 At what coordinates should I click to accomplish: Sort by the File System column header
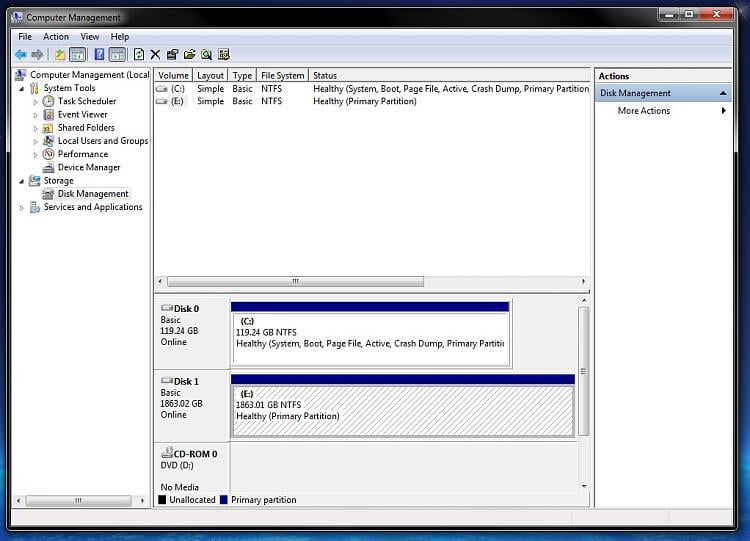[283, 75]
